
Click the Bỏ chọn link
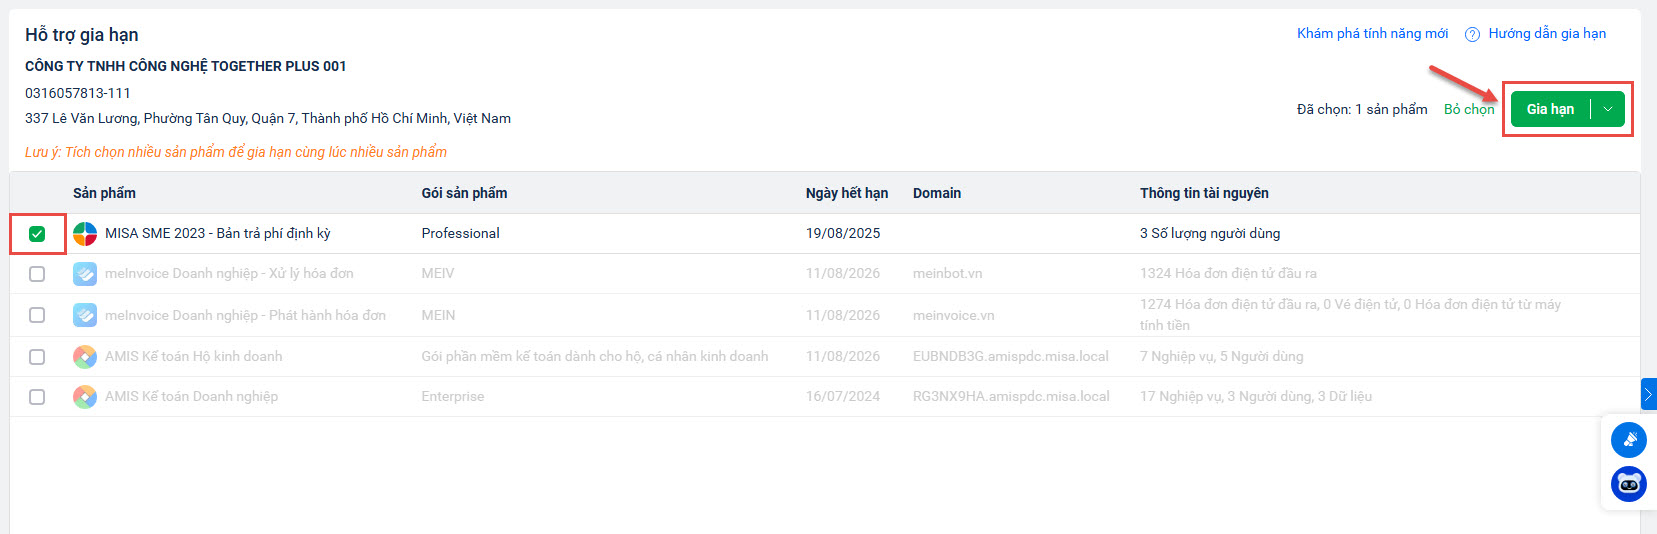pos(1469,109)
